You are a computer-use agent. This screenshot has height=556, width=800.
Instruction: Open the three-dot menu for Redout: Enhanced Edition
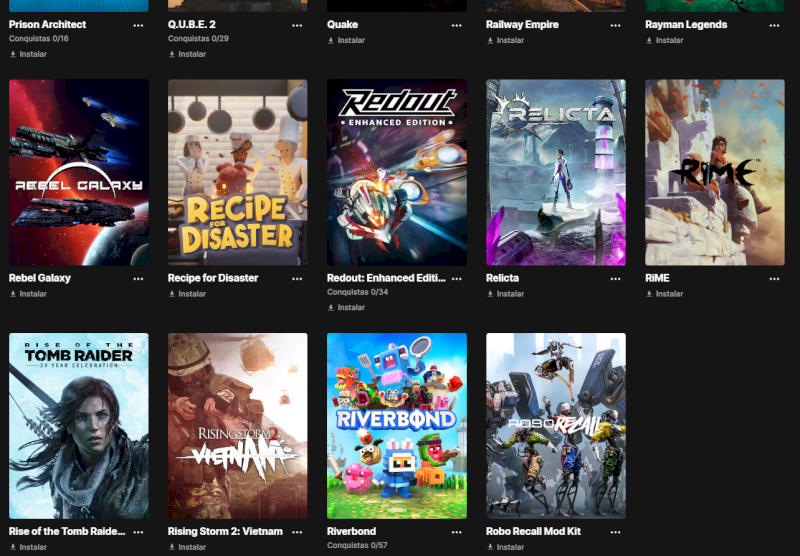coord(456,279)
